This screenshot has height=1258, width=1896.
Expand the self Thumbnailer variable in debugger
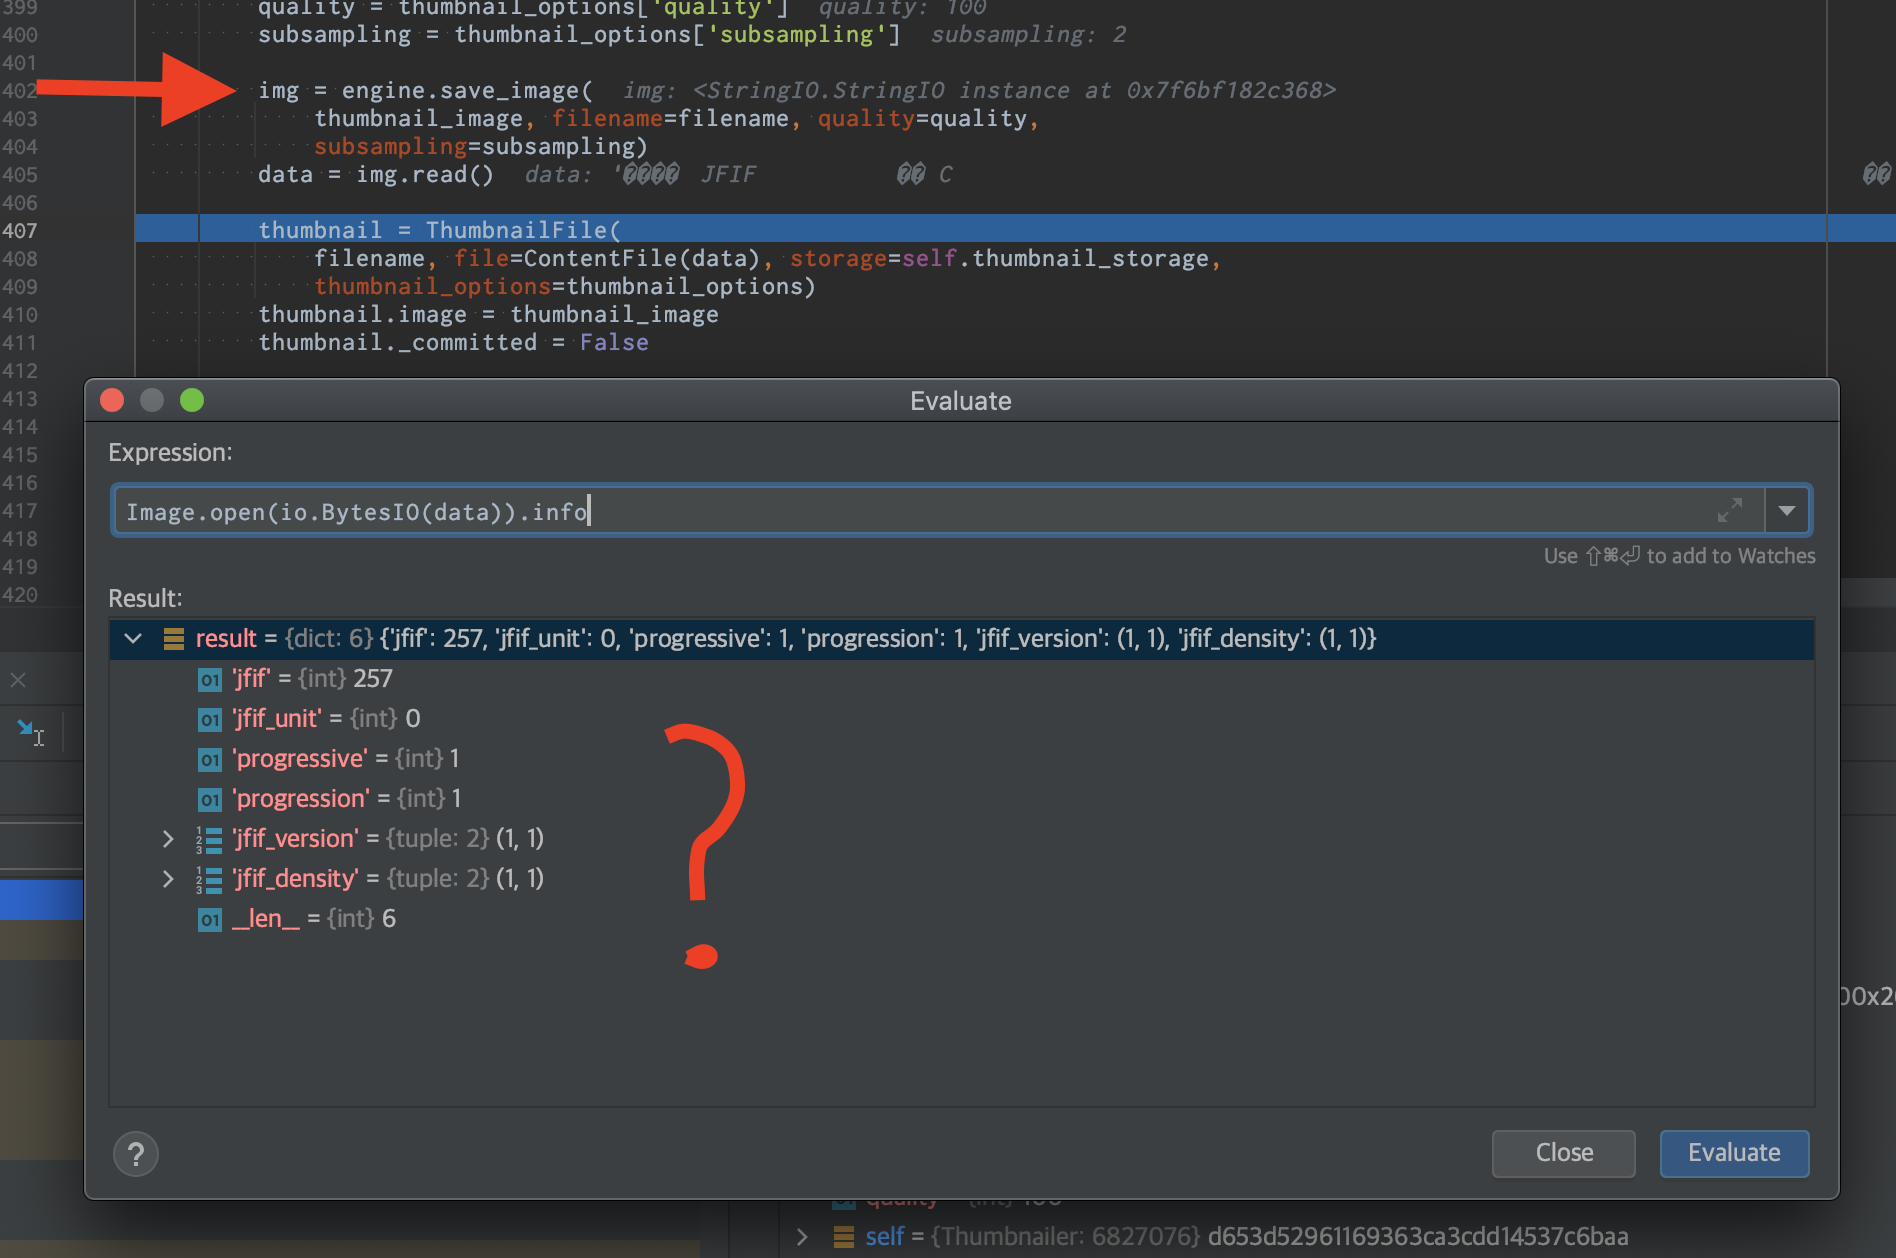coord(802,1237)
